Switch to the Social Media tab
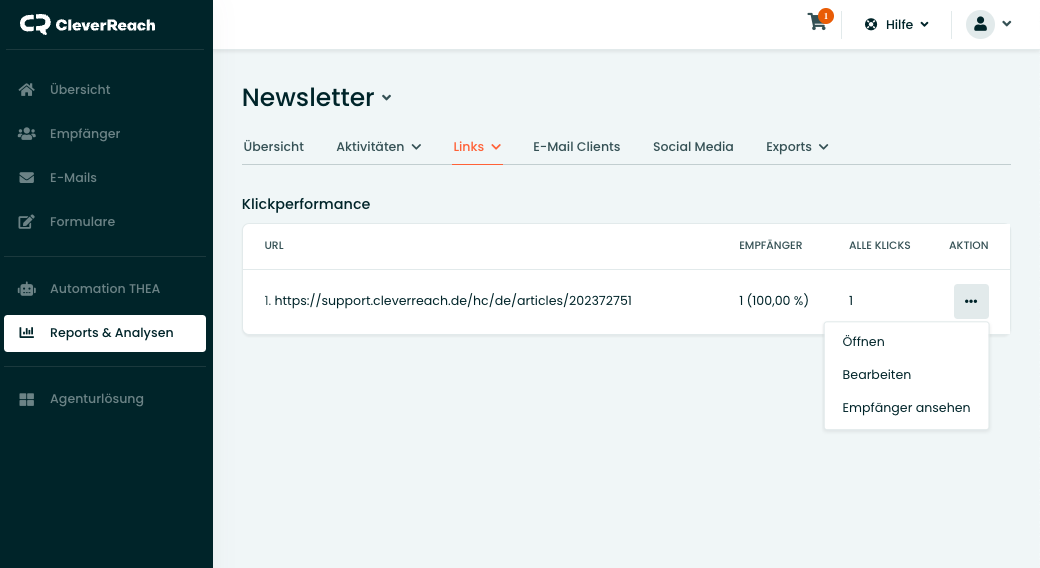 click(693, 147)
